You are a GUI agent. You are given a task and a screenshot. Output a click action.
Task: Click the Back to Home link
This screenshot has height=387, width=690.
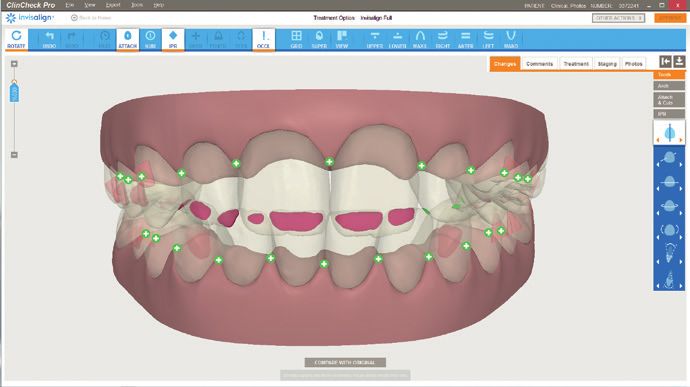click(91, 18)
